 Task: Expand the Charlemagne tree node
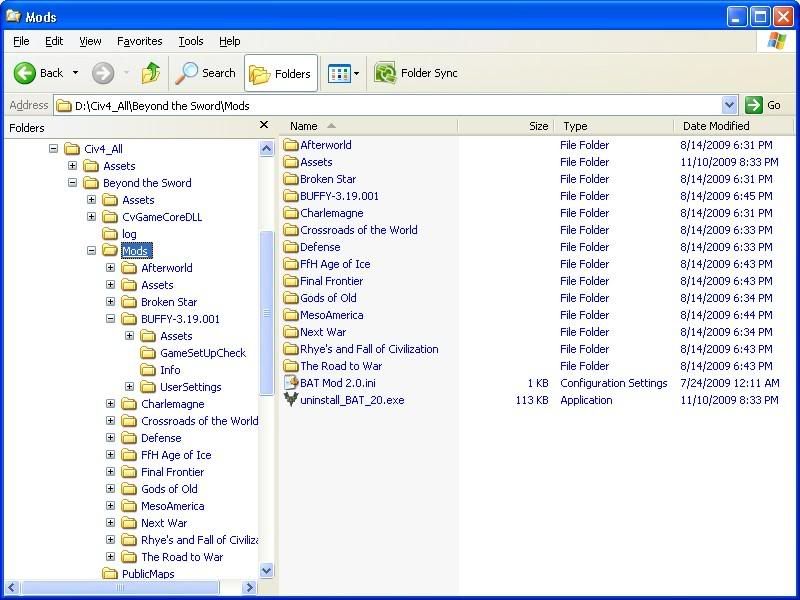pyautogui.click(x=110, y=404)
